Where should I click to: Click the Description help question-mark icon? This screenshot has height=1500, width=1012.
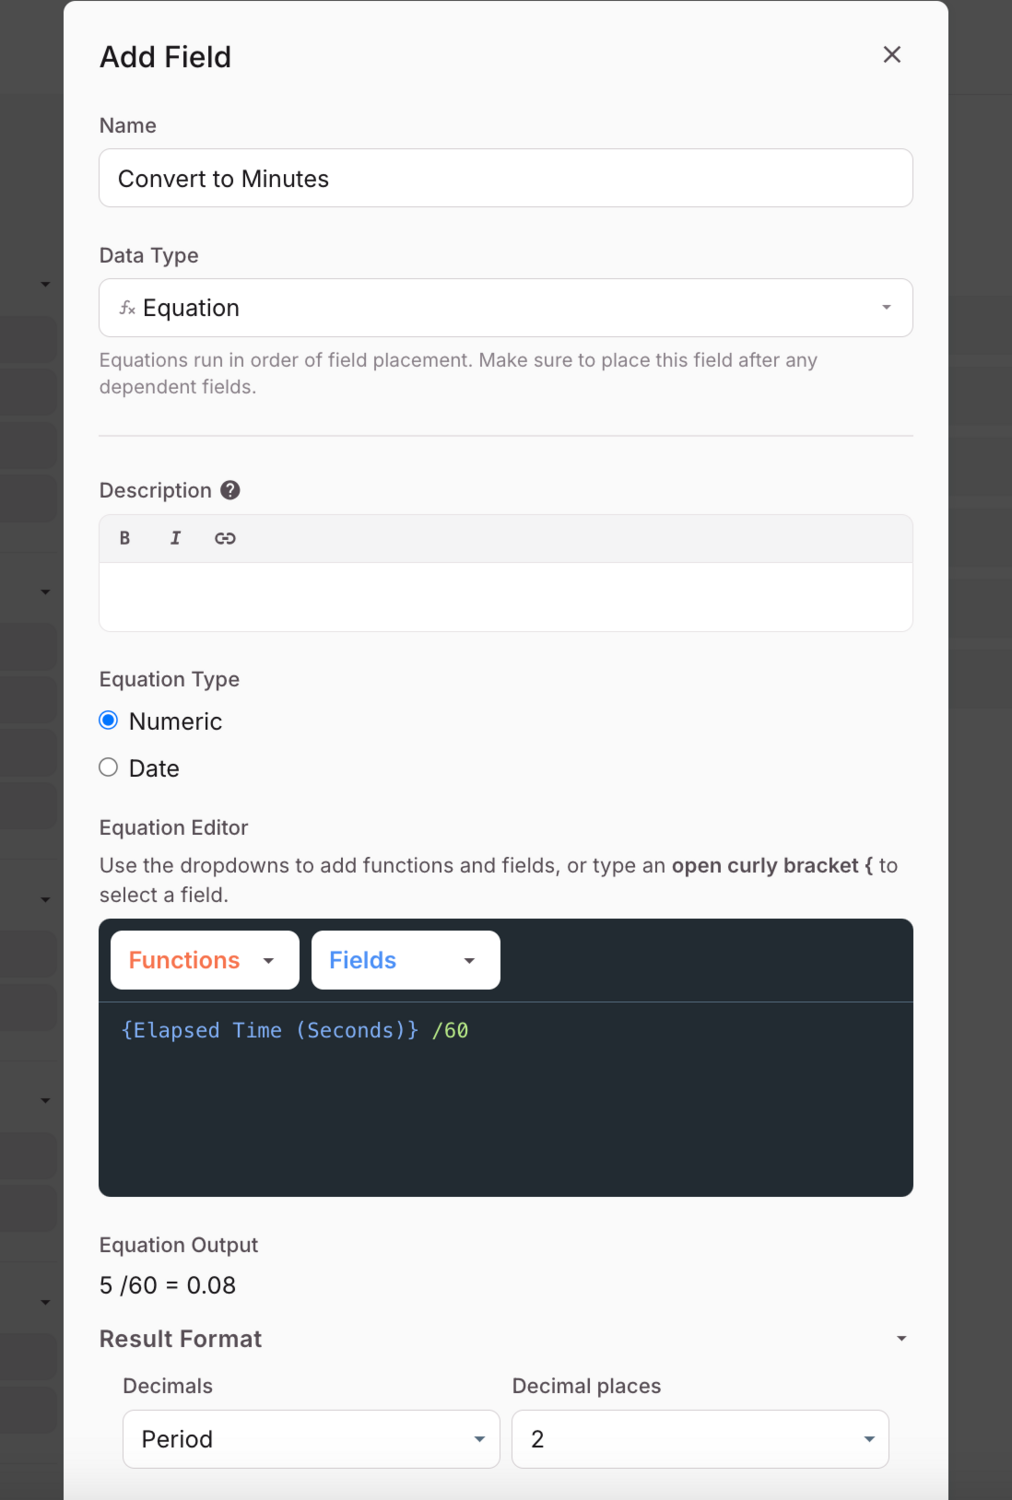click(x=230, y=490)
